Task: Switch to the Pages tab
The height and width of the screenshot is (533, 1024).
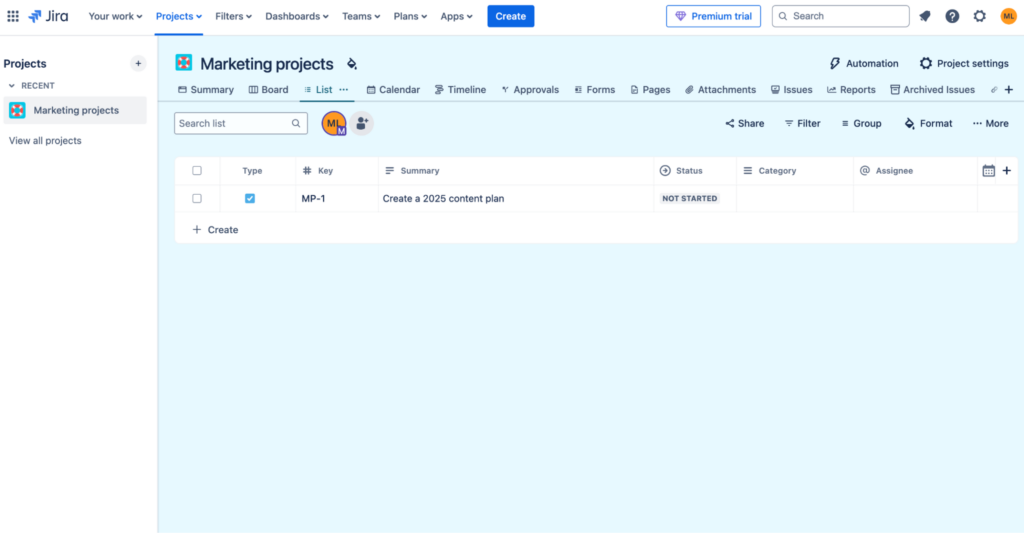Action: tap(650, 89)
